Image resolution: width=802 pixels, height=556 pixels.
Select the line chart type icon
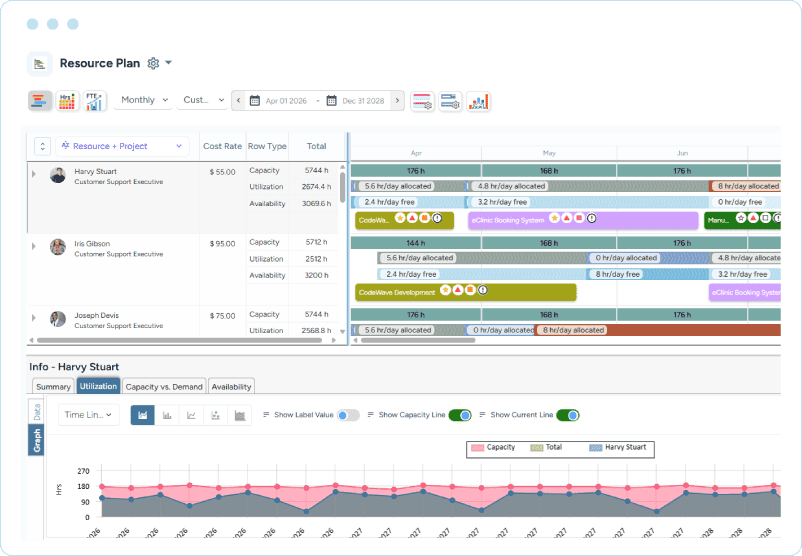(191, 415)
